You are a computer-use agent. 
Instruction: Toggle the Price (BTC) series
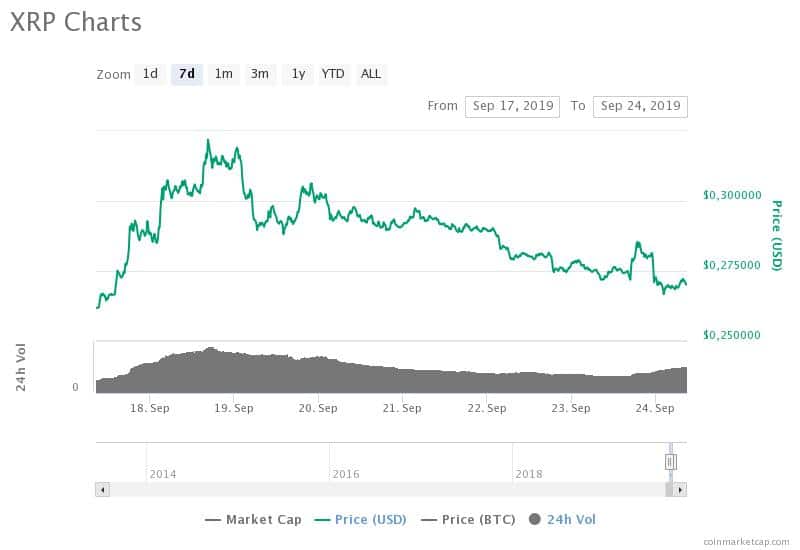point(468,520)
